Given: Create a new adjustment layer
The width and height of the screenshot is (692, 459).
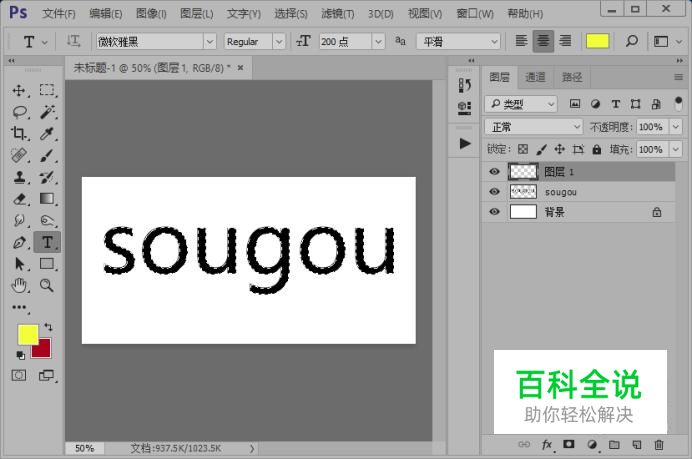Looking at the screenshot, I should (x=592, y=444).
